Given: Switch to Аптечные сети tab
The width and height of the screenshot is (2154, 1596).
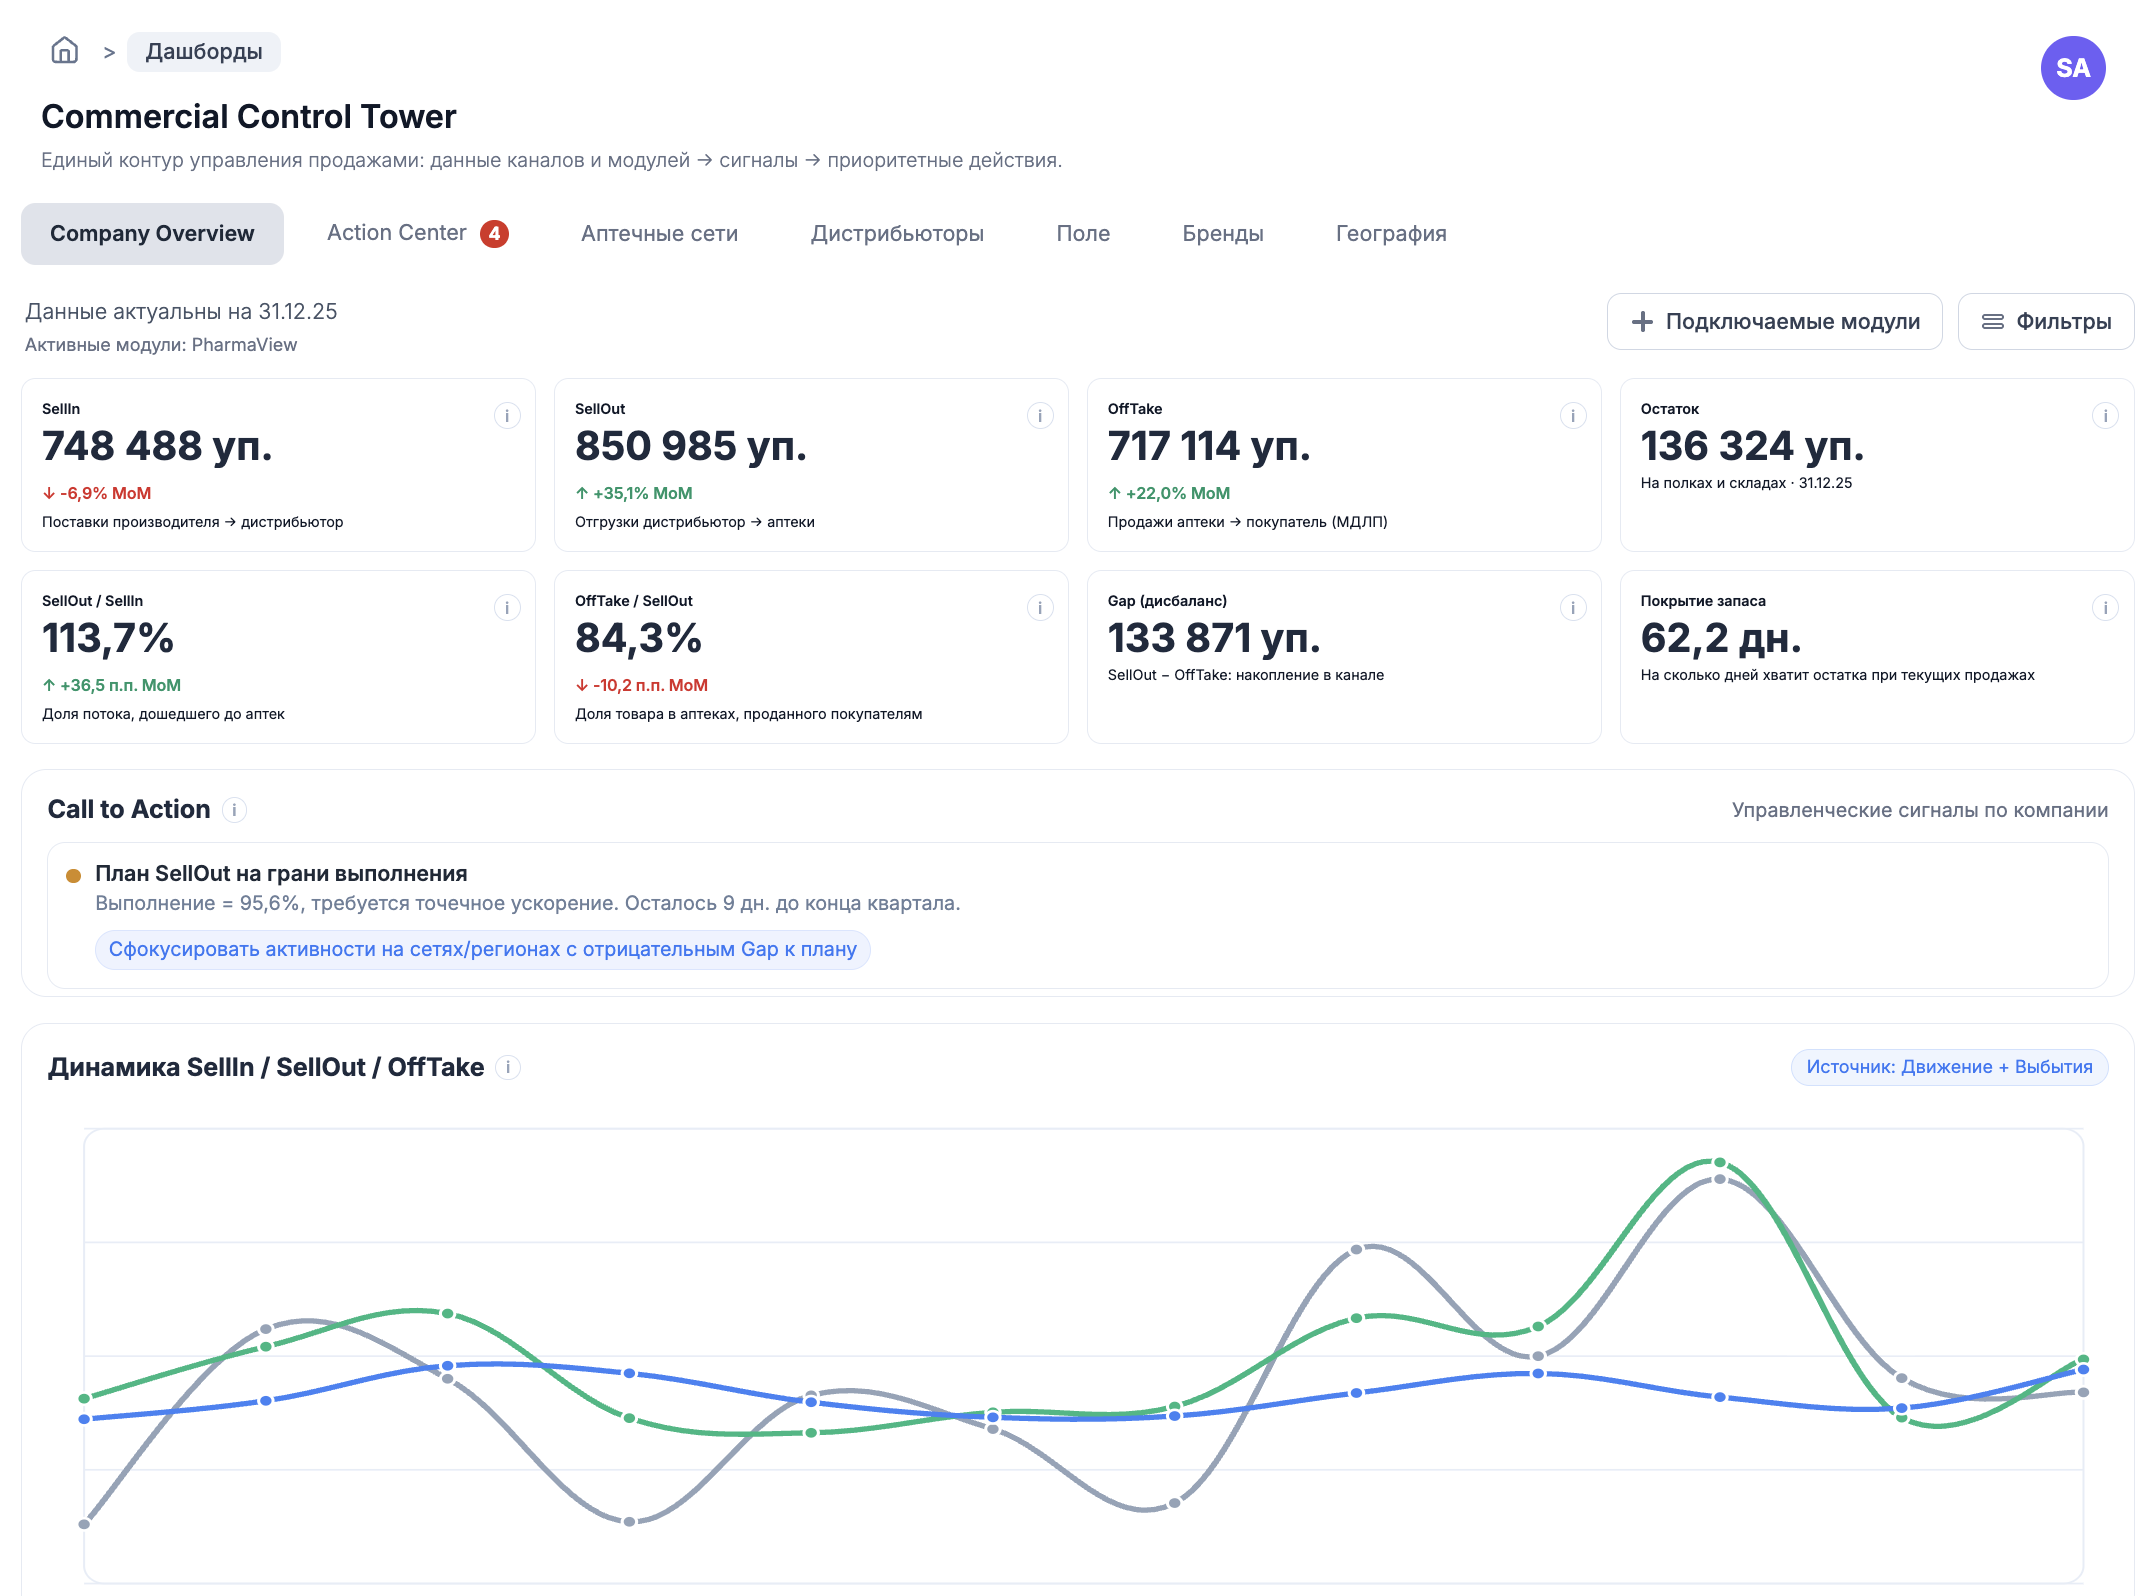Looking at the screenshot, I should [659, 234].
